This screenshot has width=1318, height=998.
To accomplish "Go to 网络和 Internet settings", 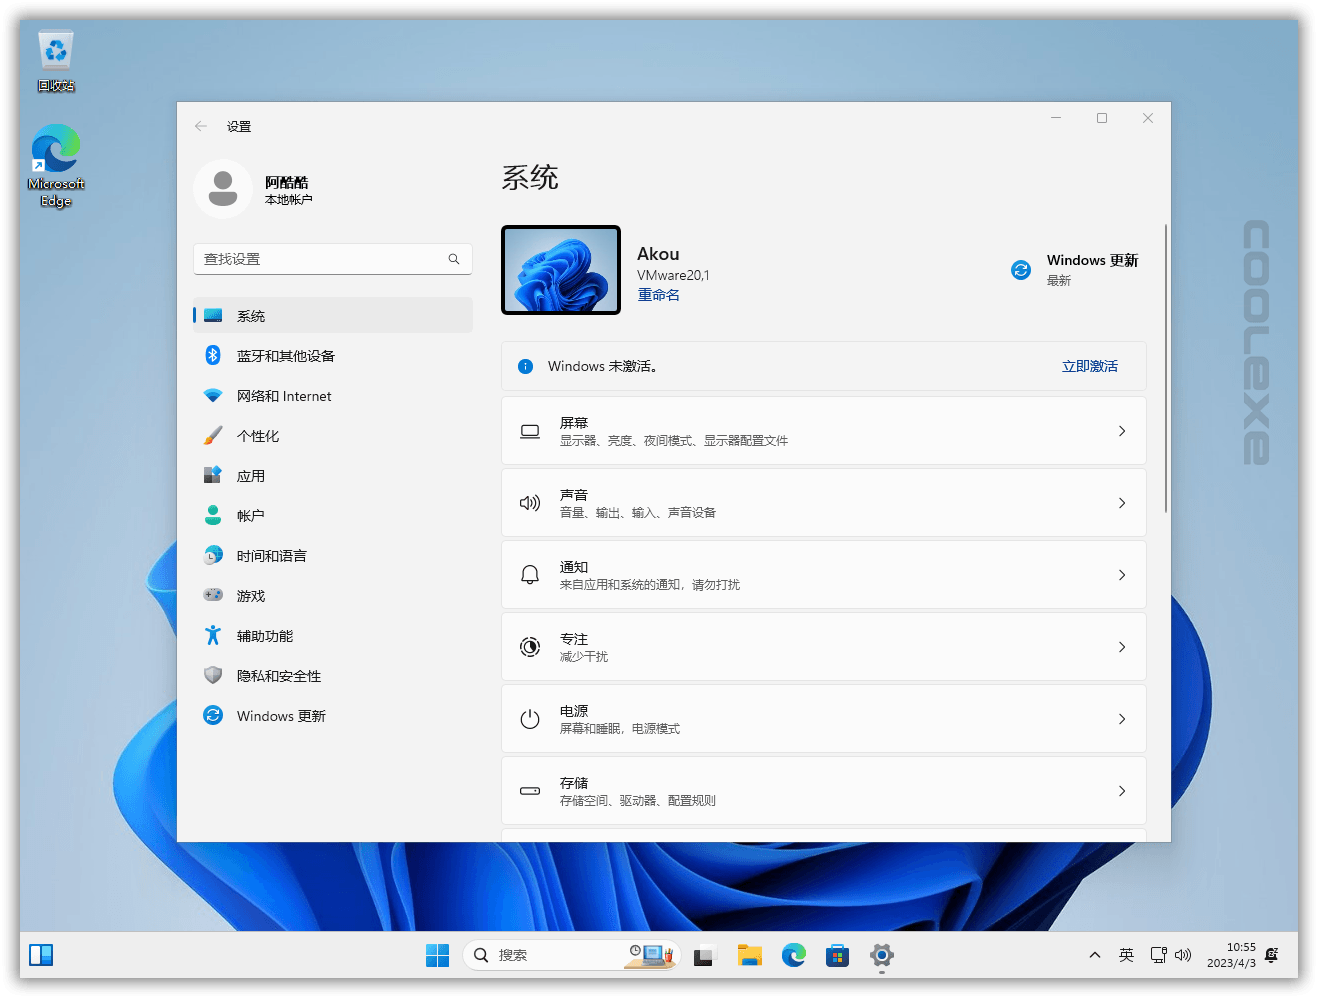I will point(333,395).
